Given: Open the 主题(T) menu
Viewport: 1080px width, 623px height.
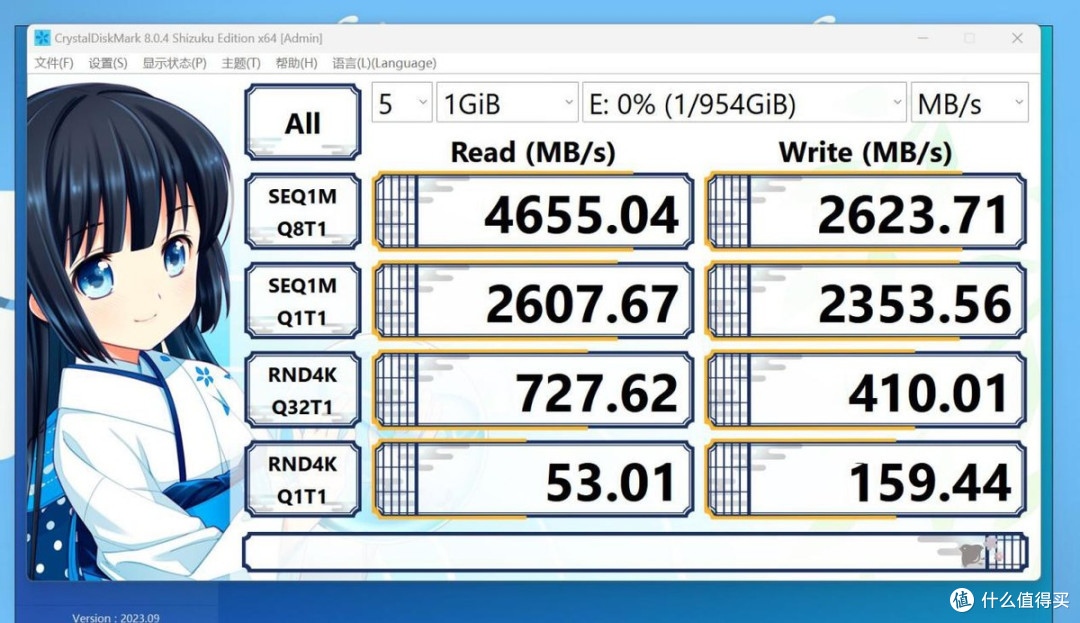Looking at the screenshot, I should click(241, 63).
